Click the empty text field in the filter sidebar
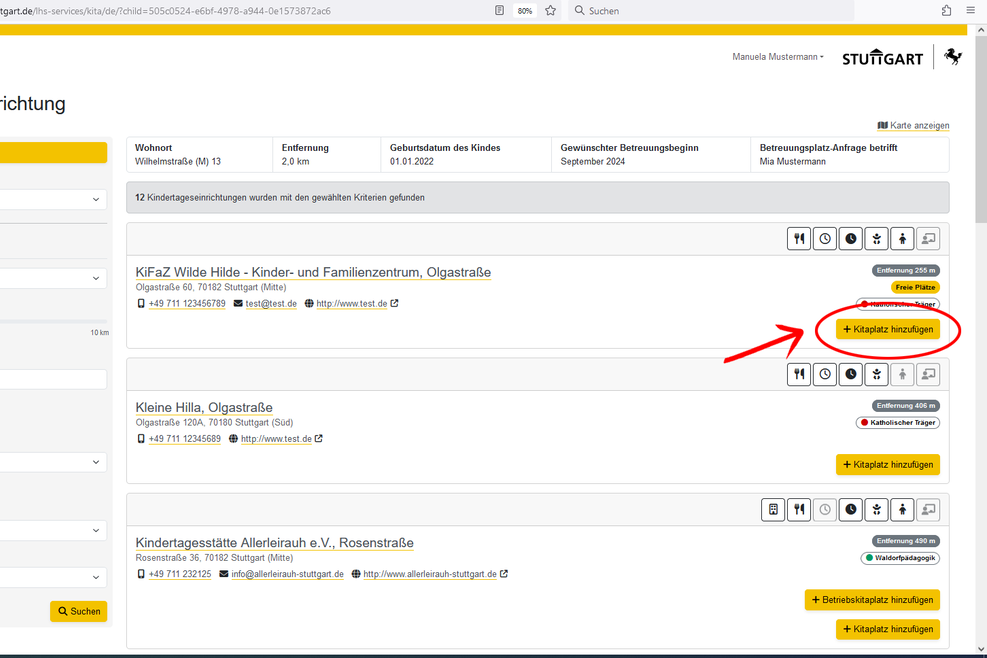Image resolution: width=987 pixels, height=658 pixels. 53,379
